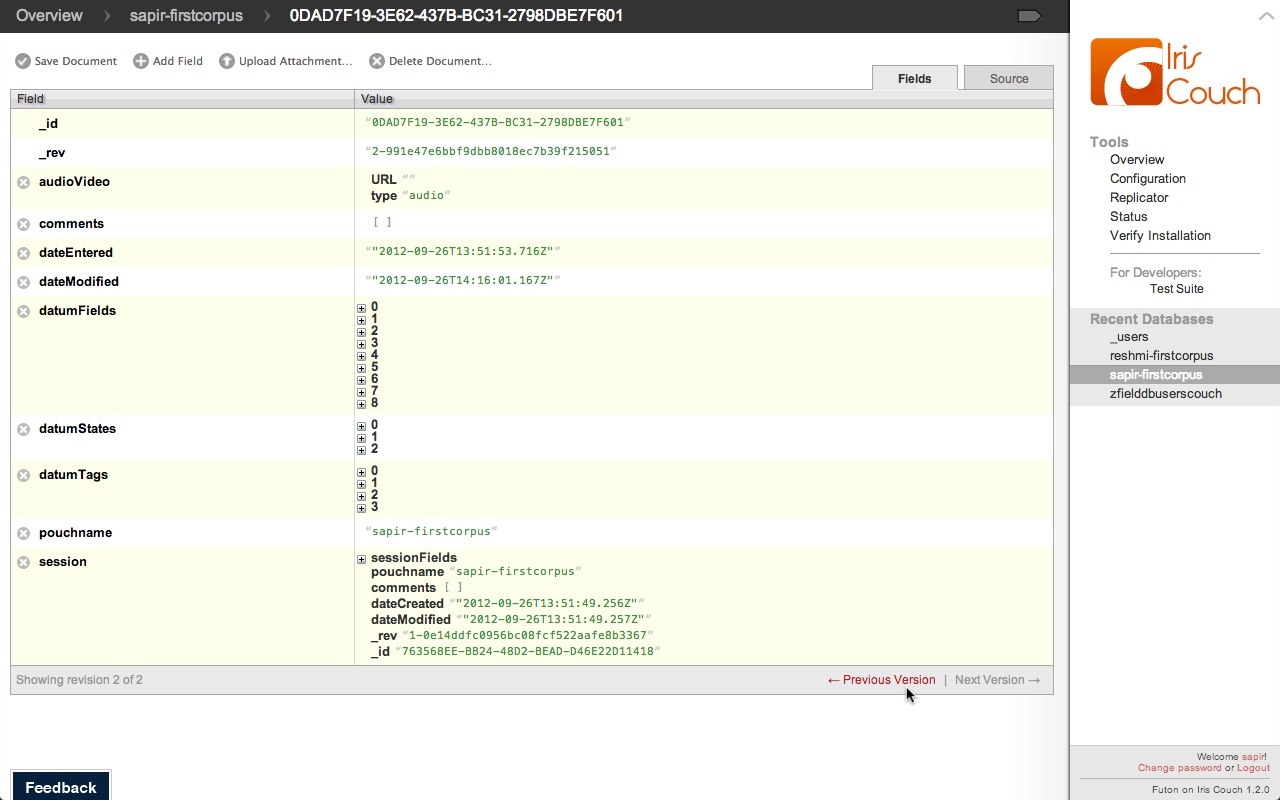This screenshot has height=800, width=1280.
Task: Expand the sessionFields node
Action: point(362,559)
